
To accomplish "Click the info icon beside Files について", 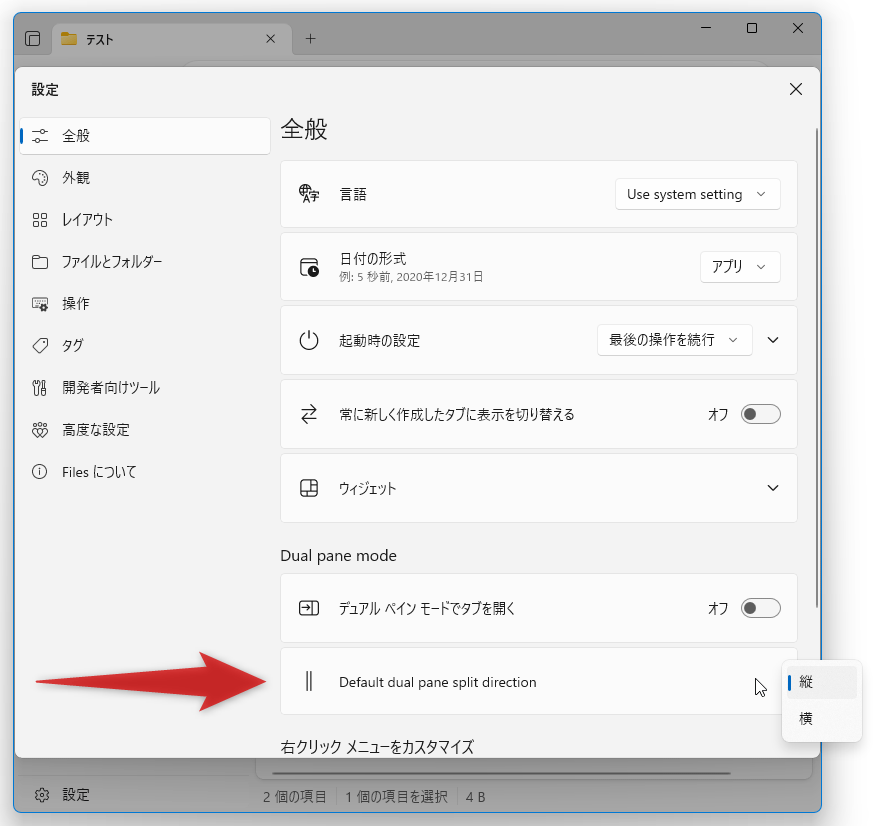I will (40, 472).
